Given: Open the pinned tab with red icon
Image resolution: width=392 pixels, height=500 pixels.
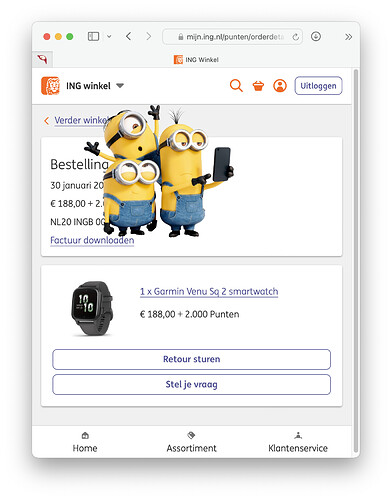Looking at the screenshot, I should click(42, 59).
